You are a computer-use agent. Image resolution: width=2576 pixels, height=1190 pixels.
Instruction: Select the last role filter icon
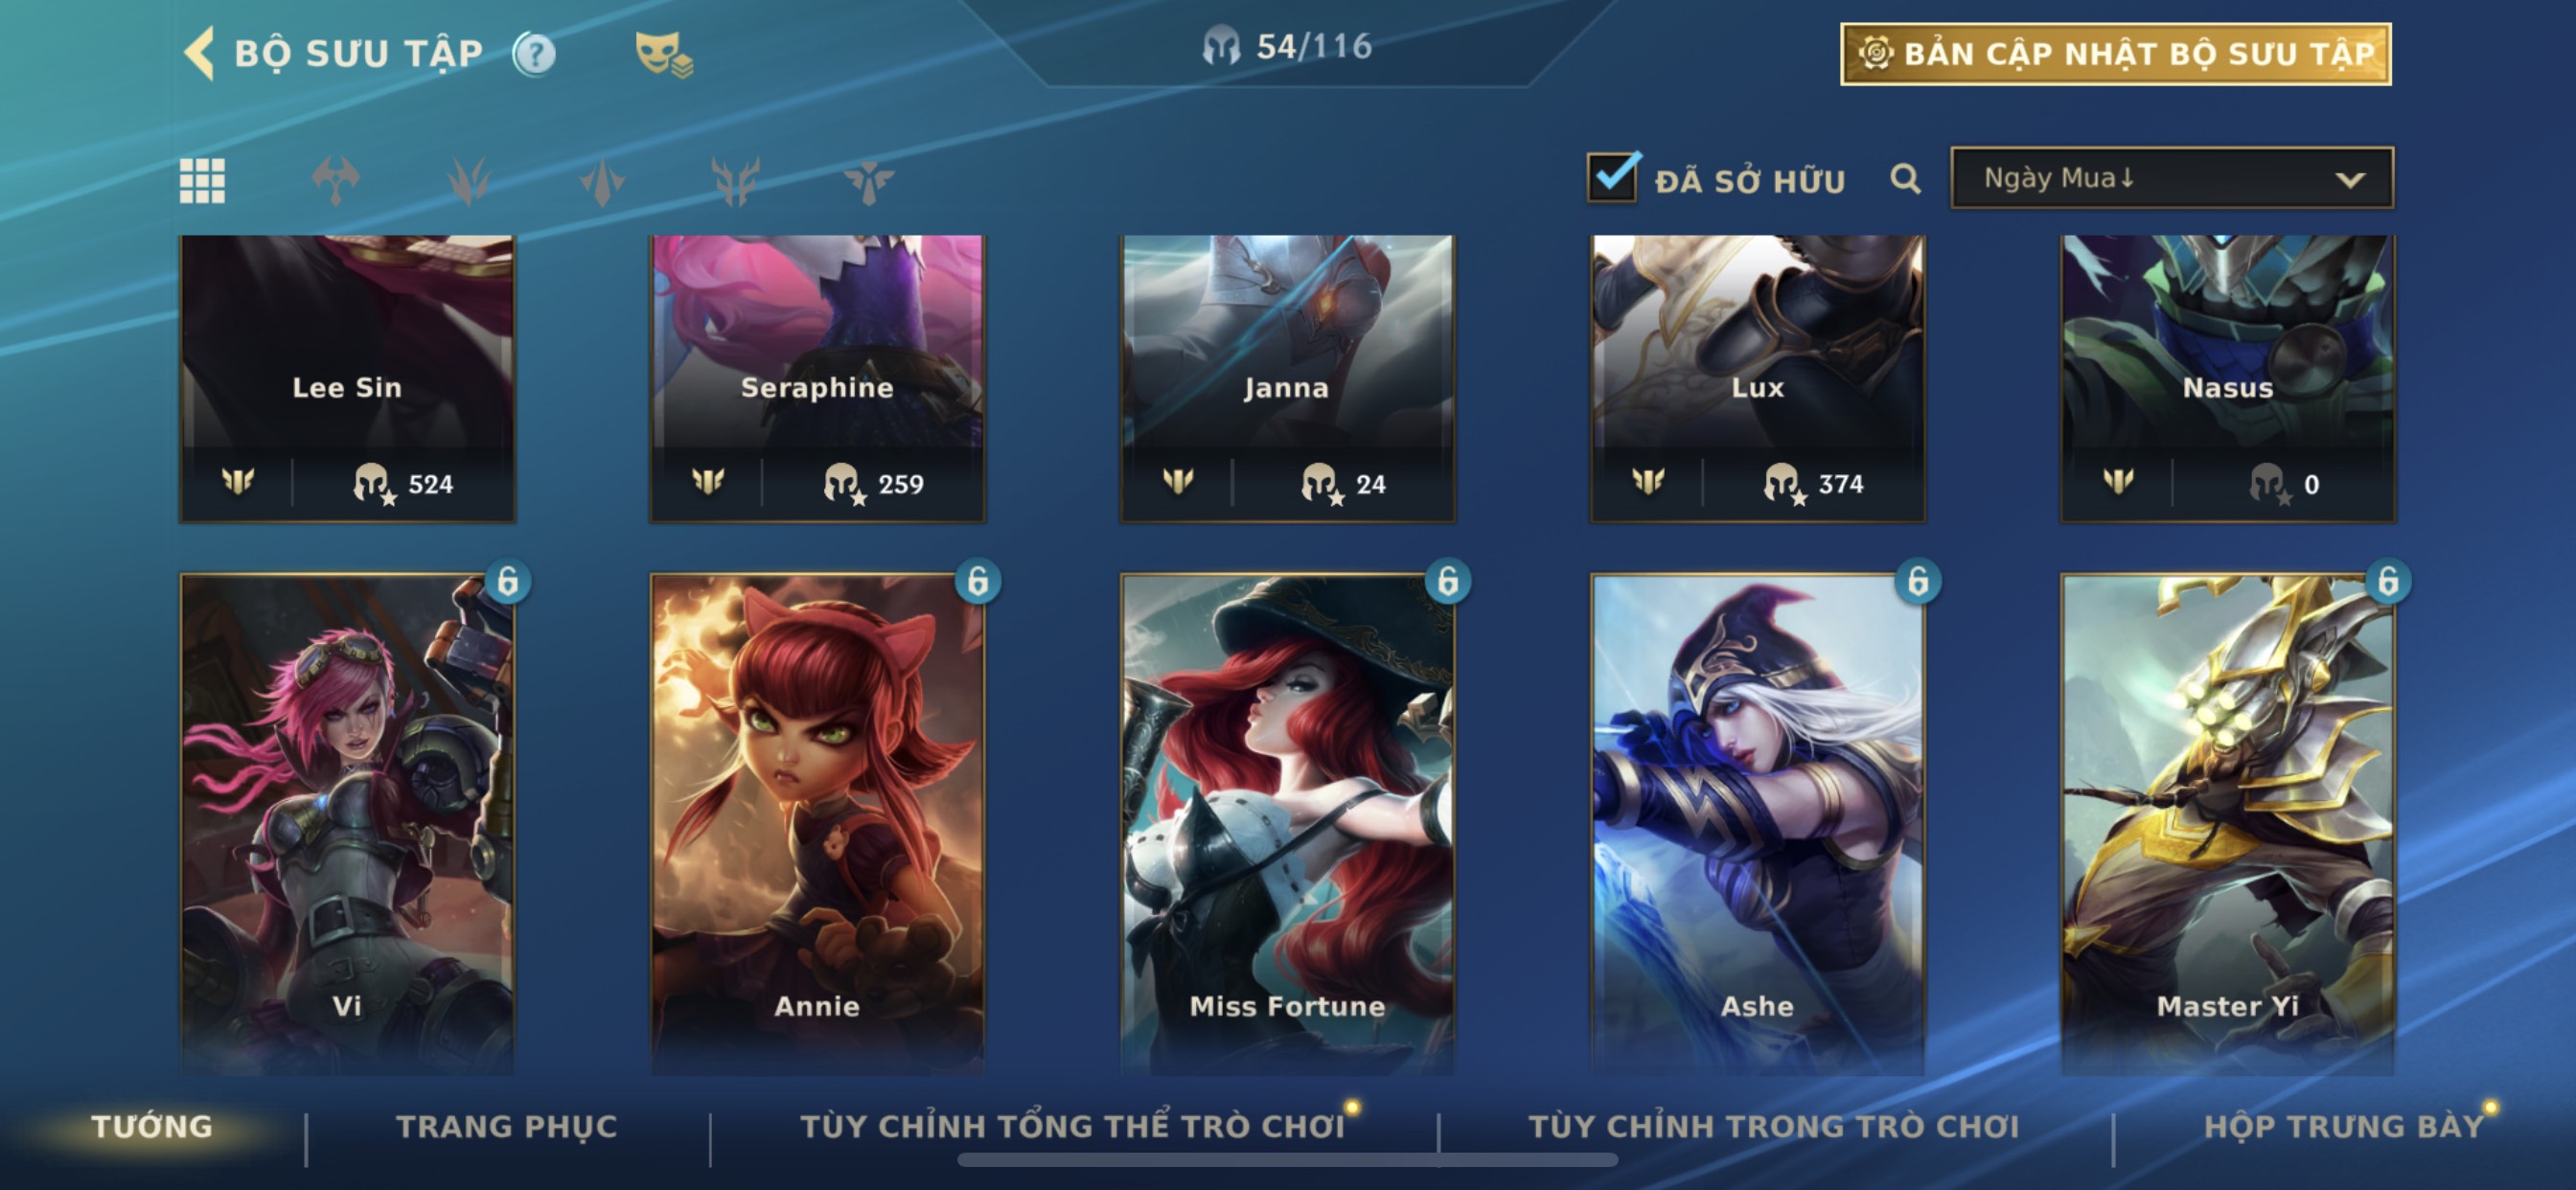(868, 181)
